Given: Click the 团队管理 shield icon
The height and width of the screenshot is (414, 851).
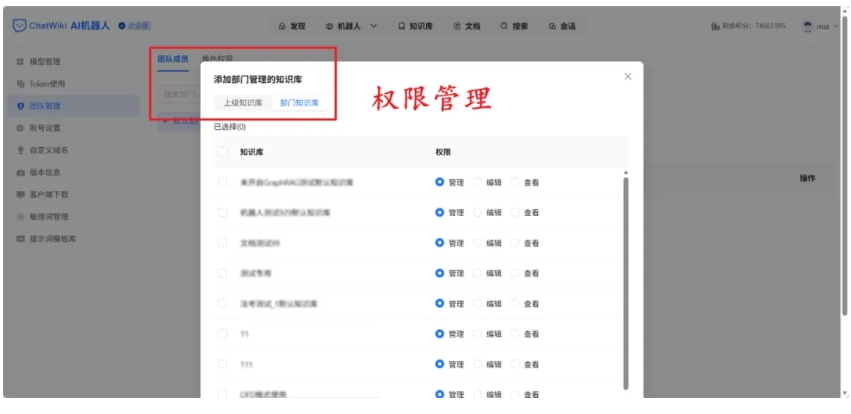Looking at the screenshot, I should coord(21,106).
